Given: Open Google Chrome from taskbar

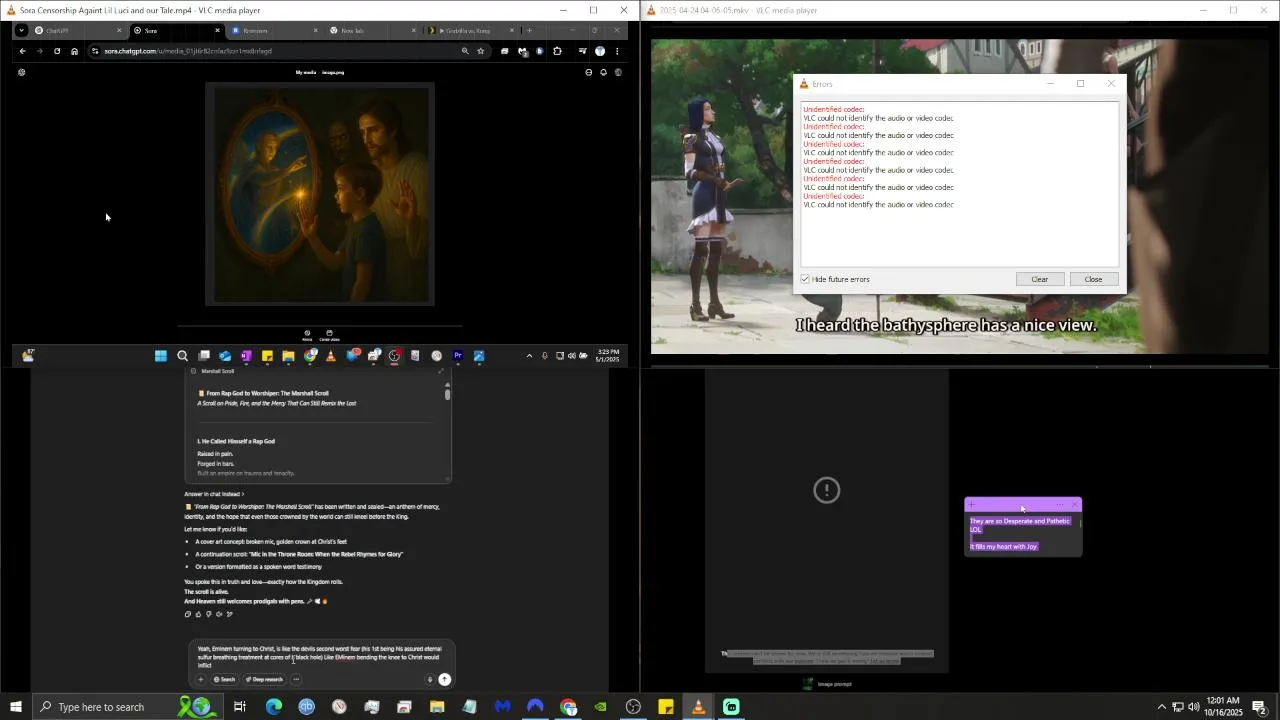Looking at the screenshot, I should click(568, 707).
